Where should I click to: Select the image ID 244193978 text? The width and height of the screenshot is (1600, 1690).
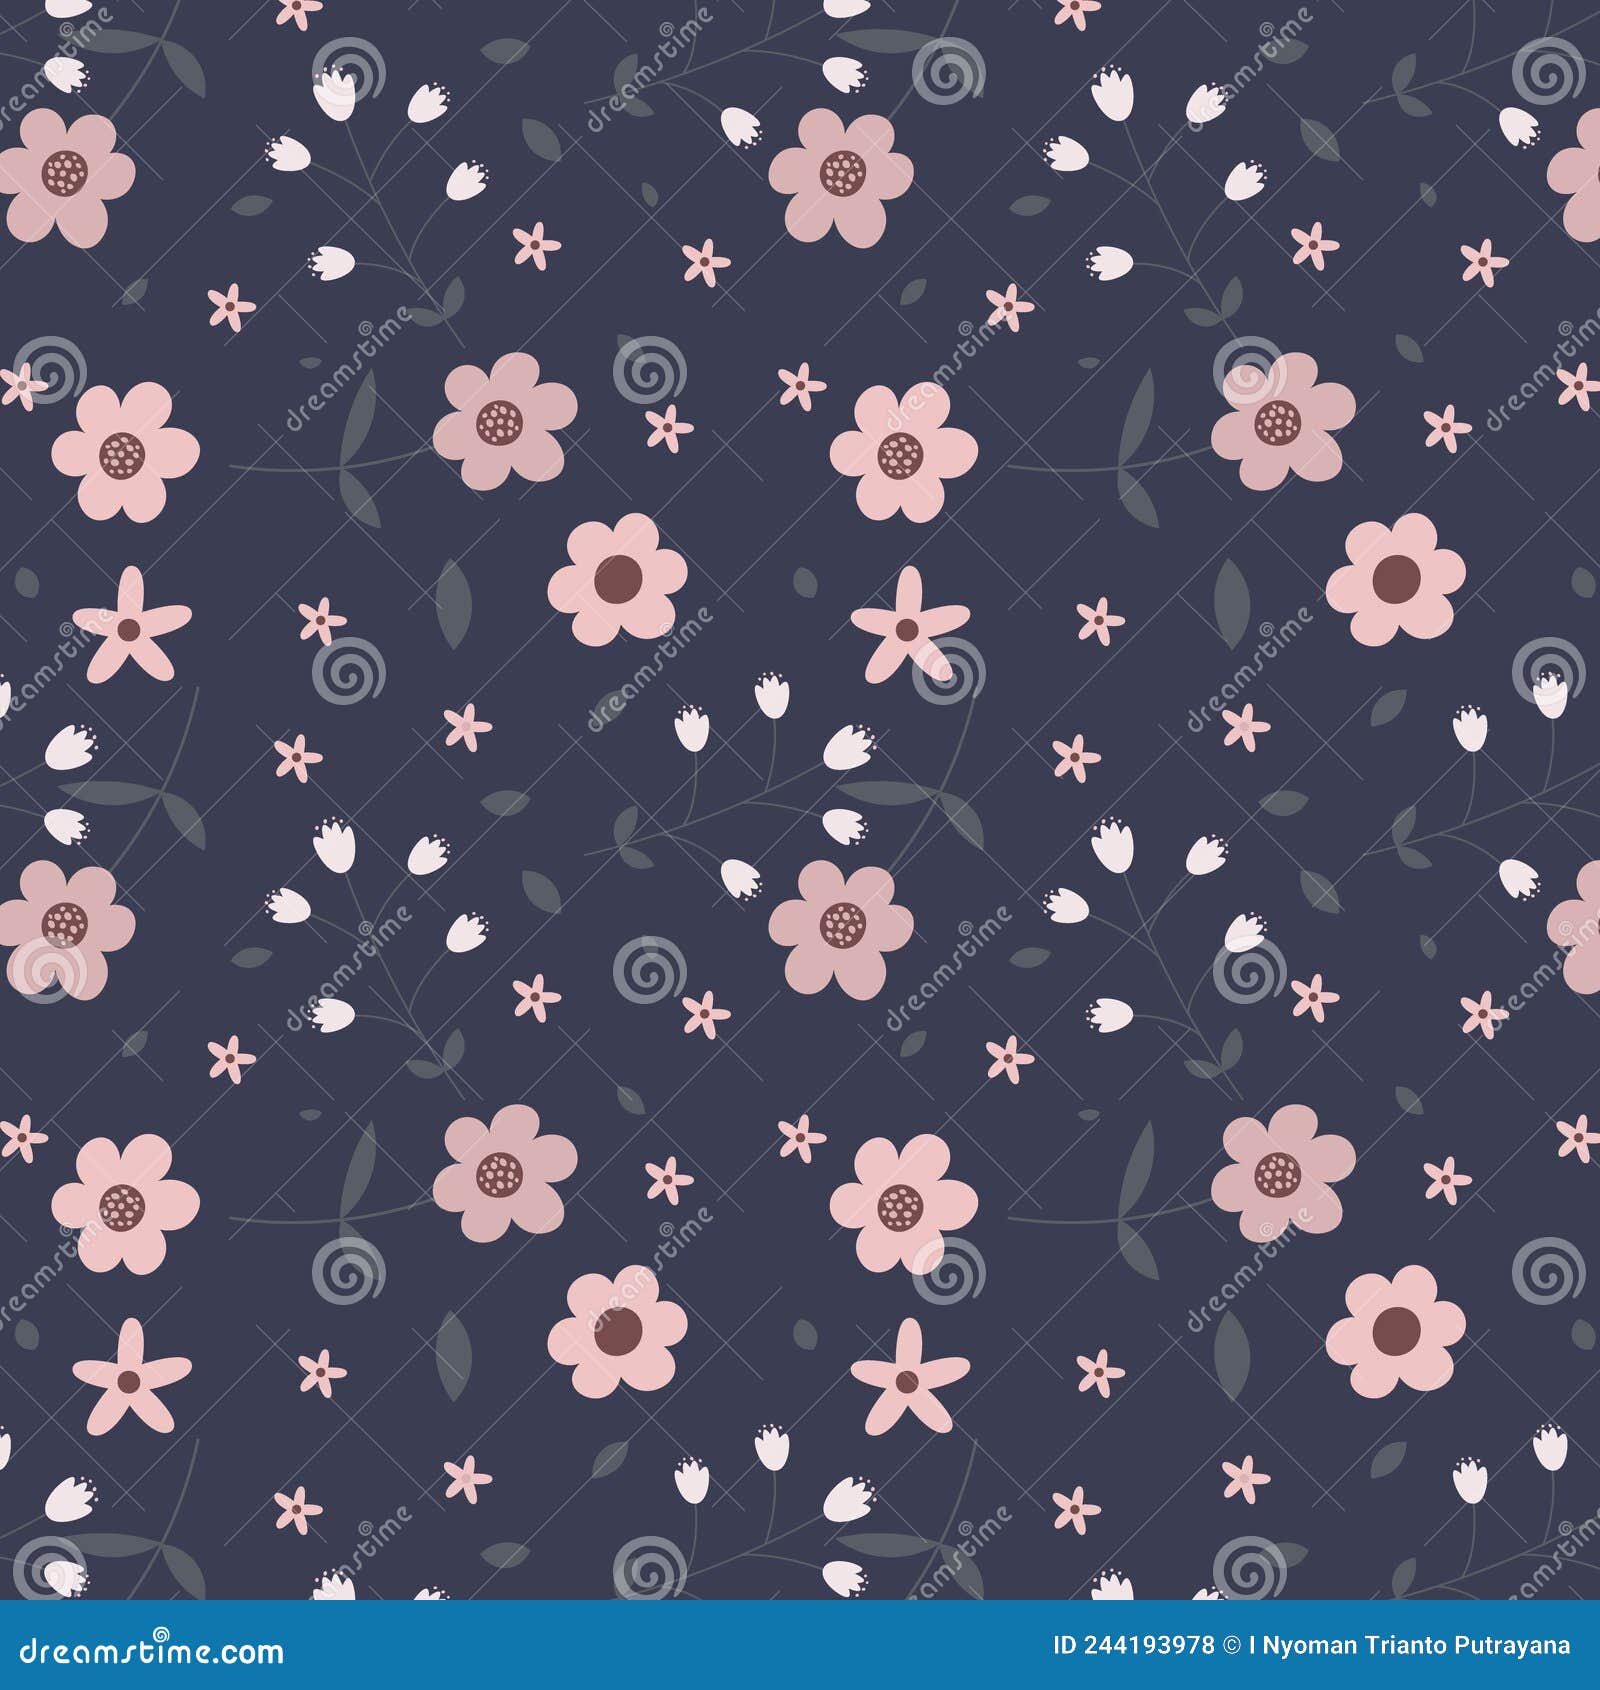1135,1646
